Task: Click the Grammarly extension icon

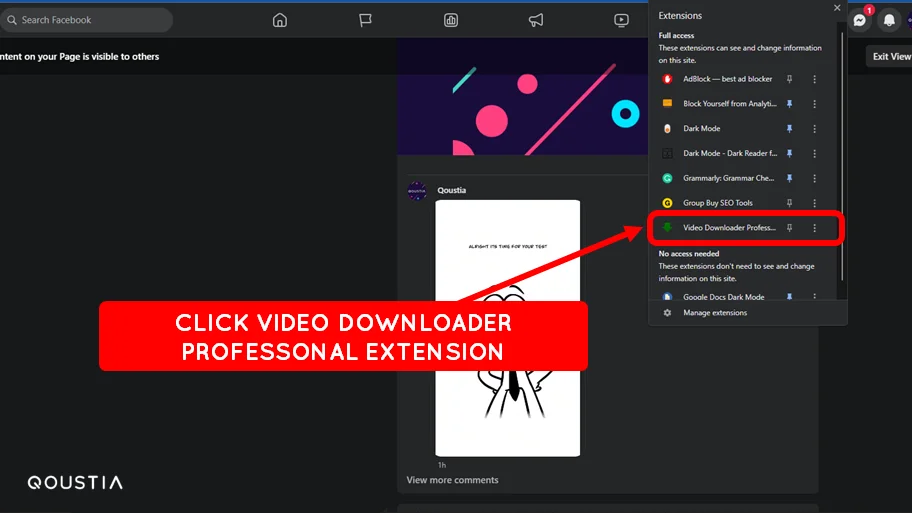Action: [x=667, y=179]
